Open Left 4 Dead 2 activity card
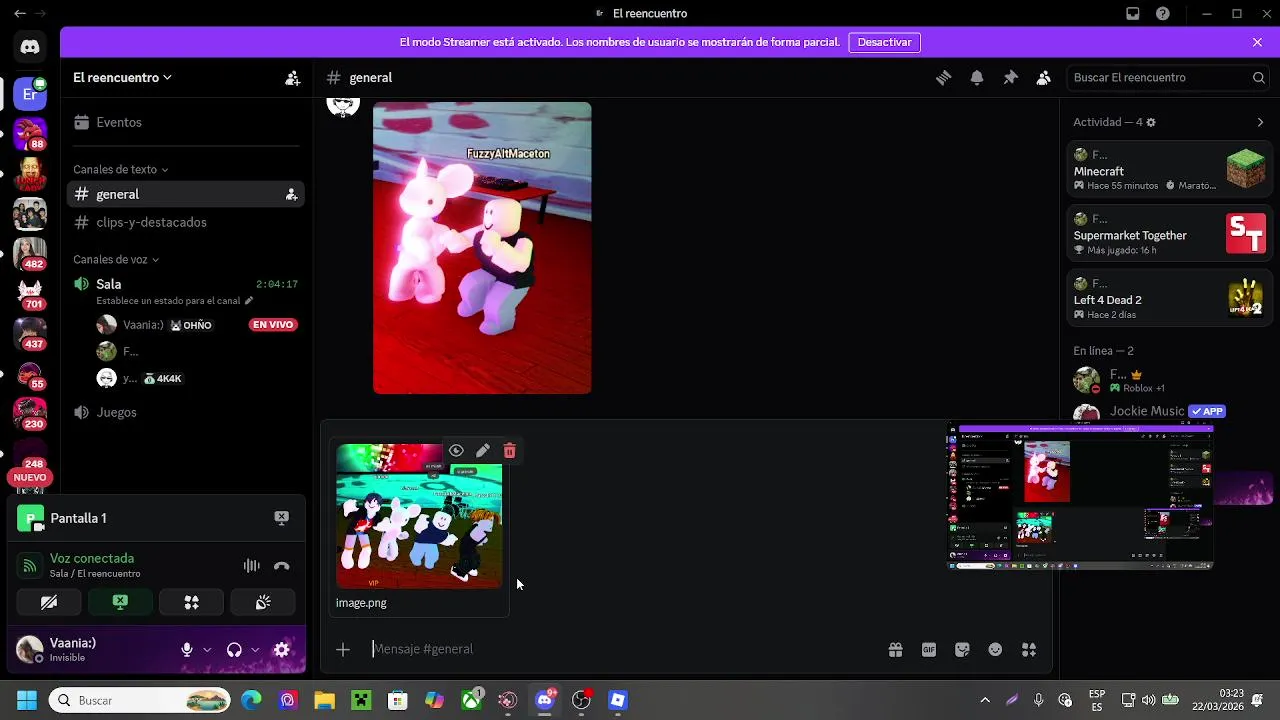 coord(1169,299)
